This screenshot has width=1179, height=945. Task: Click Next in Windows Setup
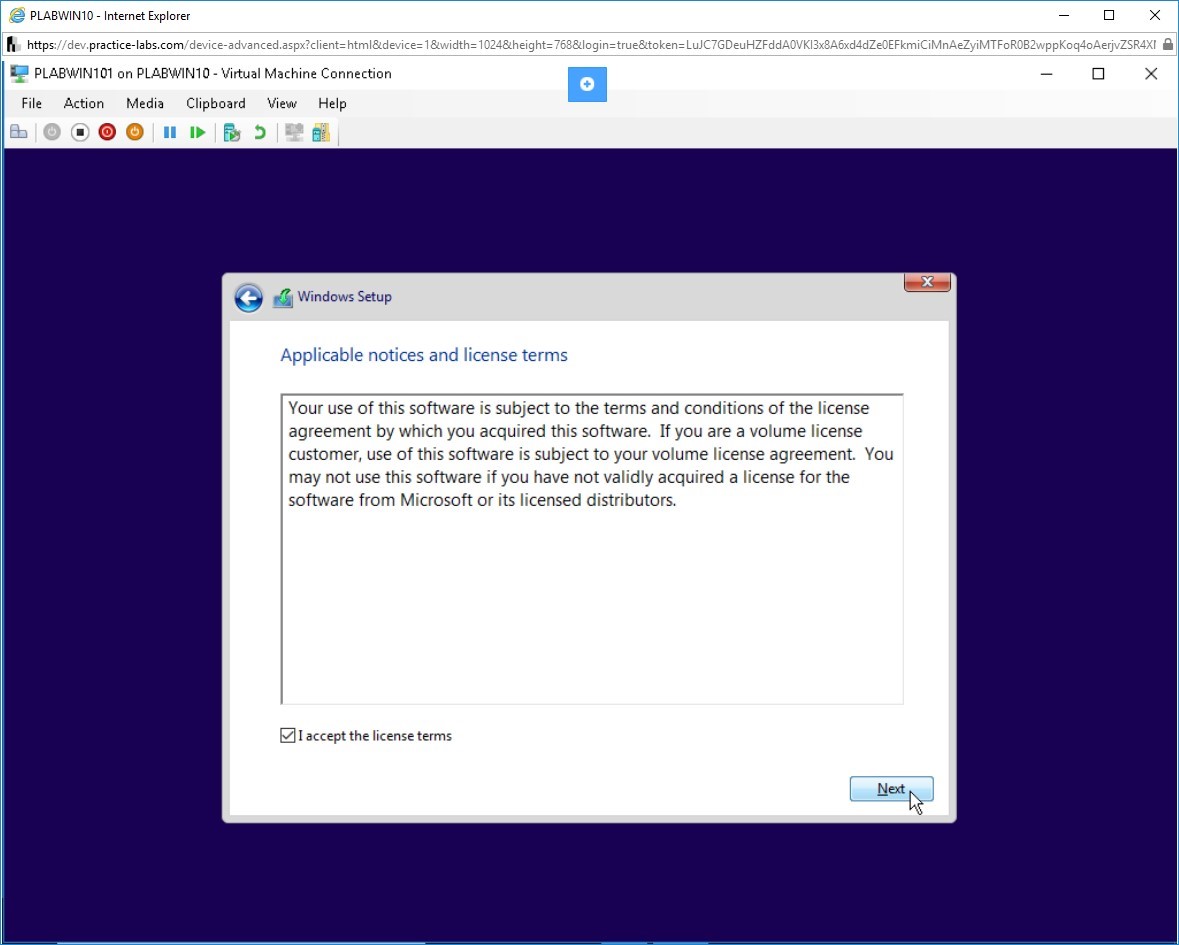891,789
